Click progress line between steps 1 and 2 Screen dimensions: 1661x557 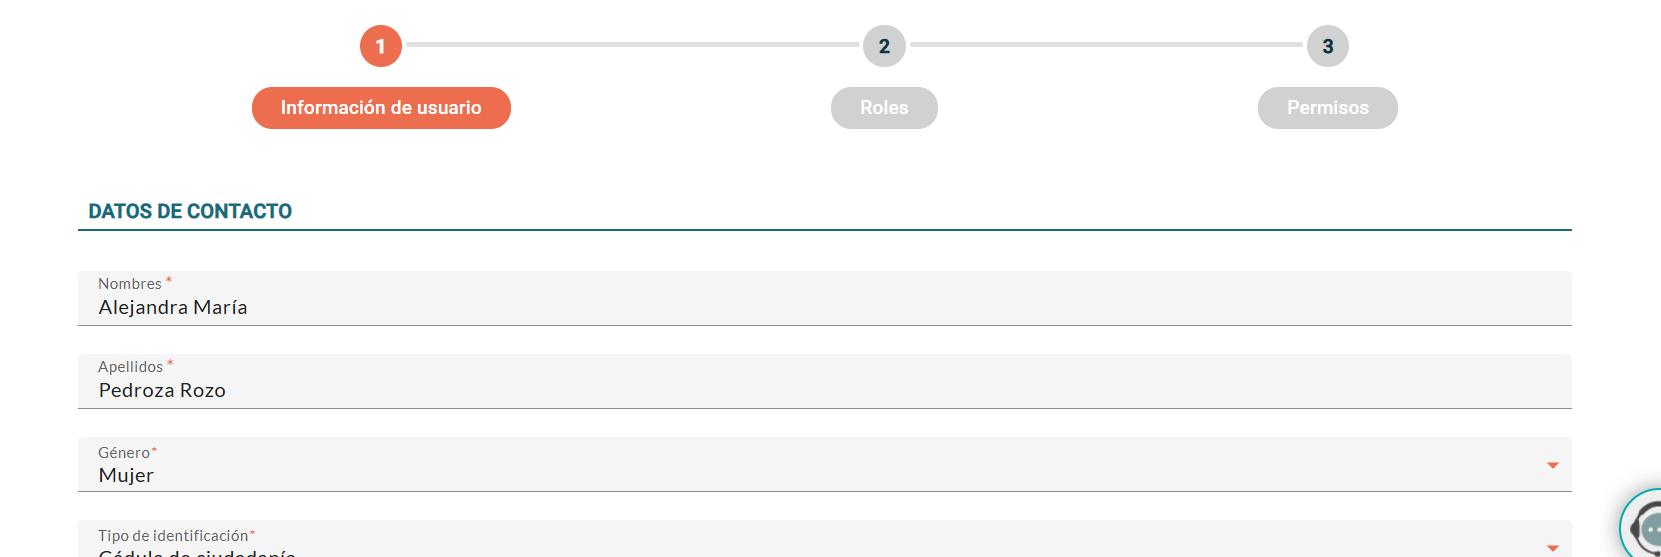click(x=632, y=45)
